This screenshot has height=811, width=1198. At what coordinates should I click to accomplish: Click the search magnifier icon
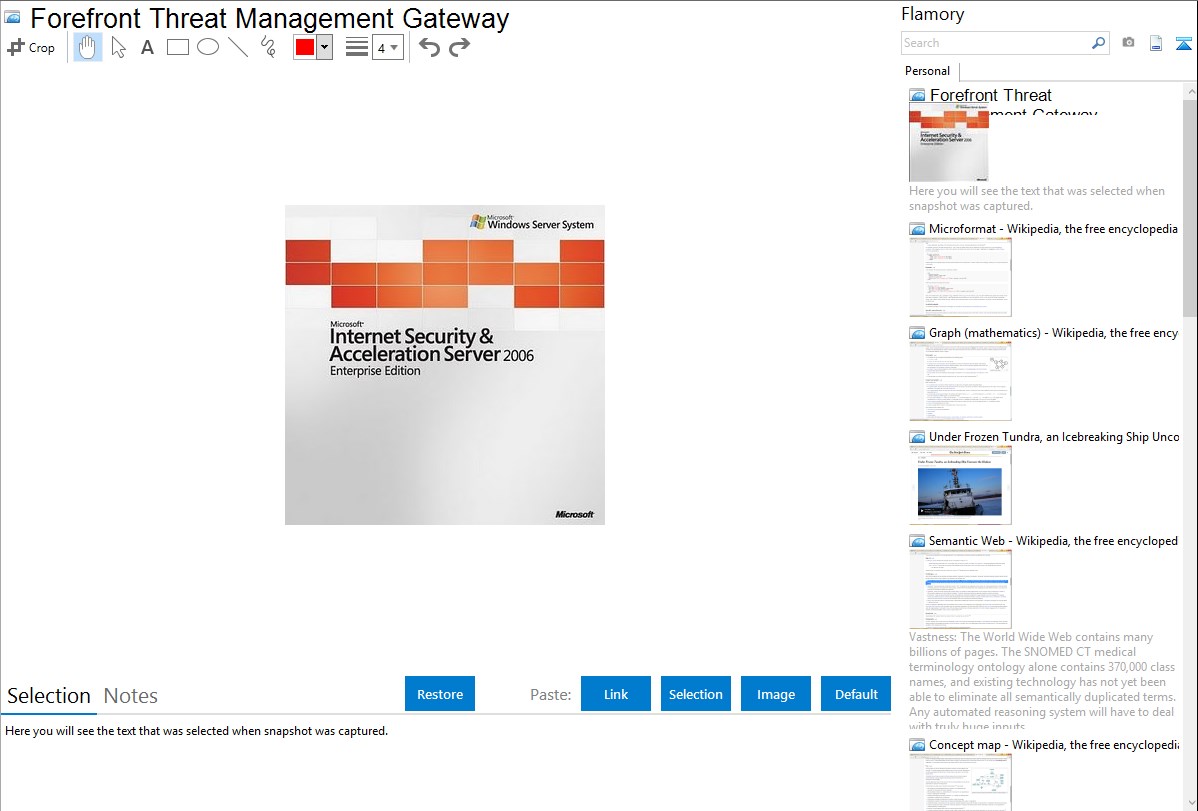(x=1099, y=43)
